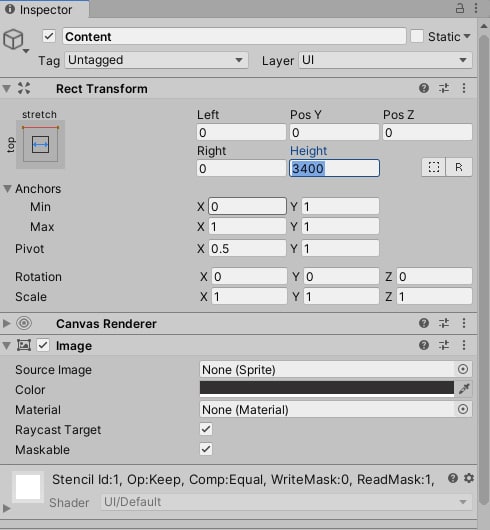This screenshot has height=530, width=490.
Task: Click the white material preview thumbnail
Action: (x=28, y=486)
